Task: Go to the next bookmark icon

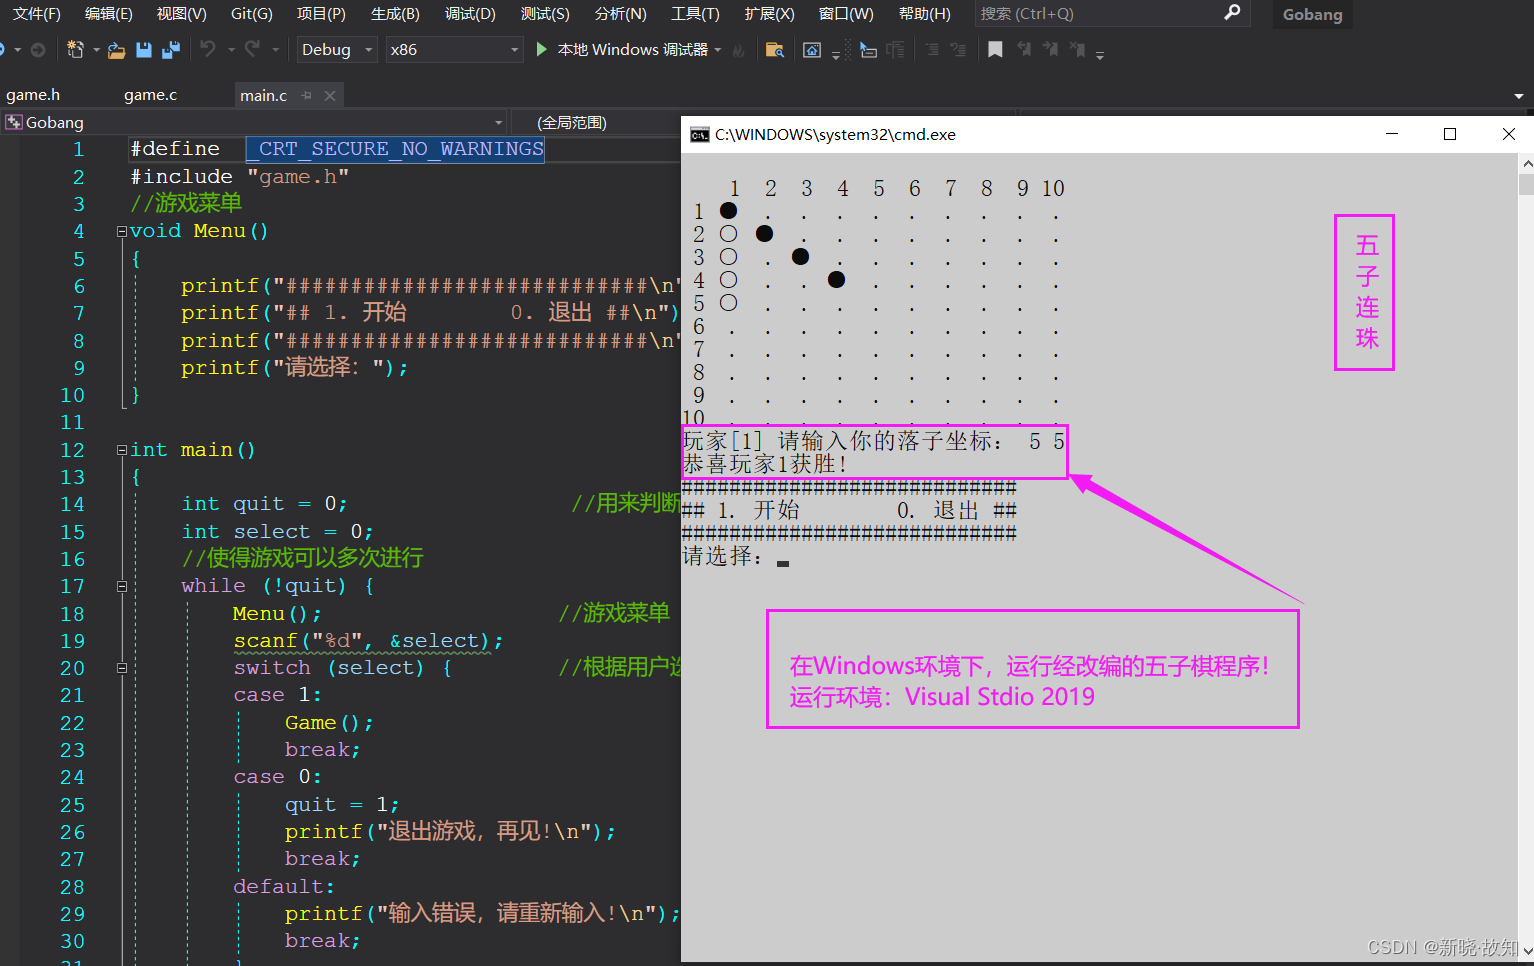Action: (1050, 49)
